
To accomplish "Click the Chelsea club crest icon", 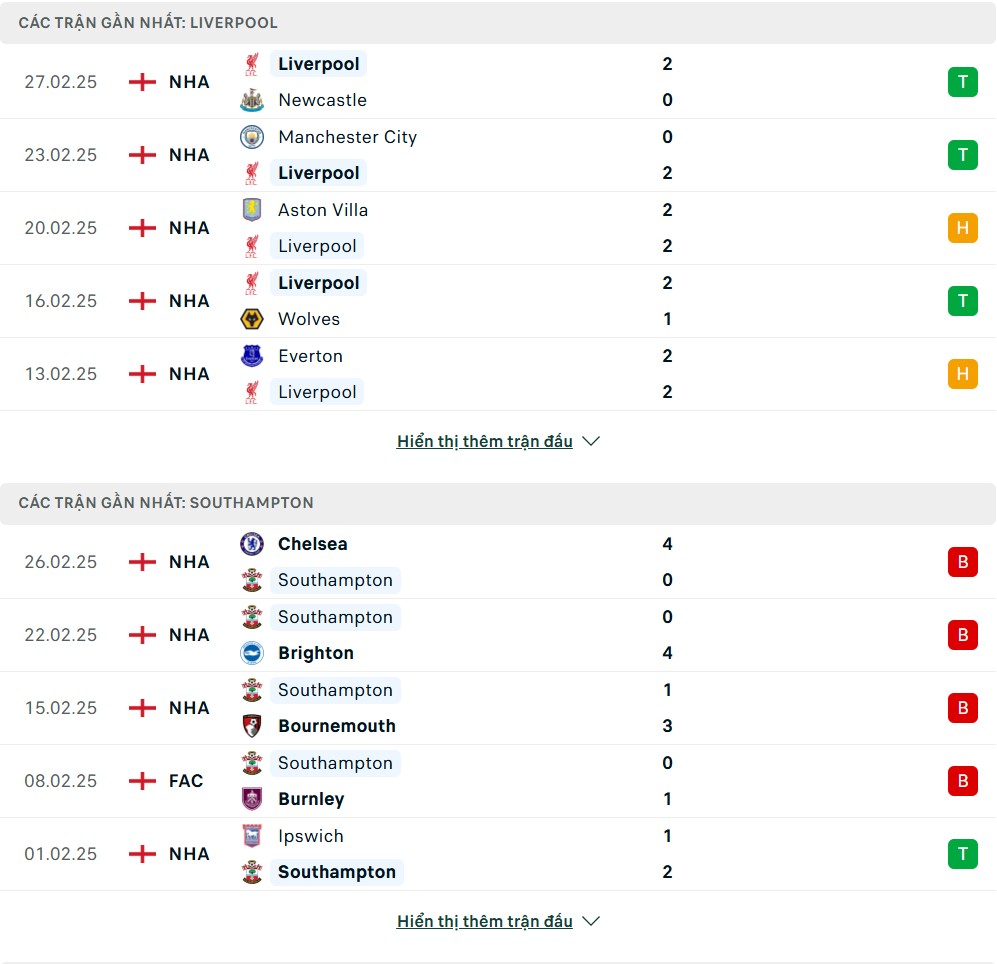I will point(252,544).
